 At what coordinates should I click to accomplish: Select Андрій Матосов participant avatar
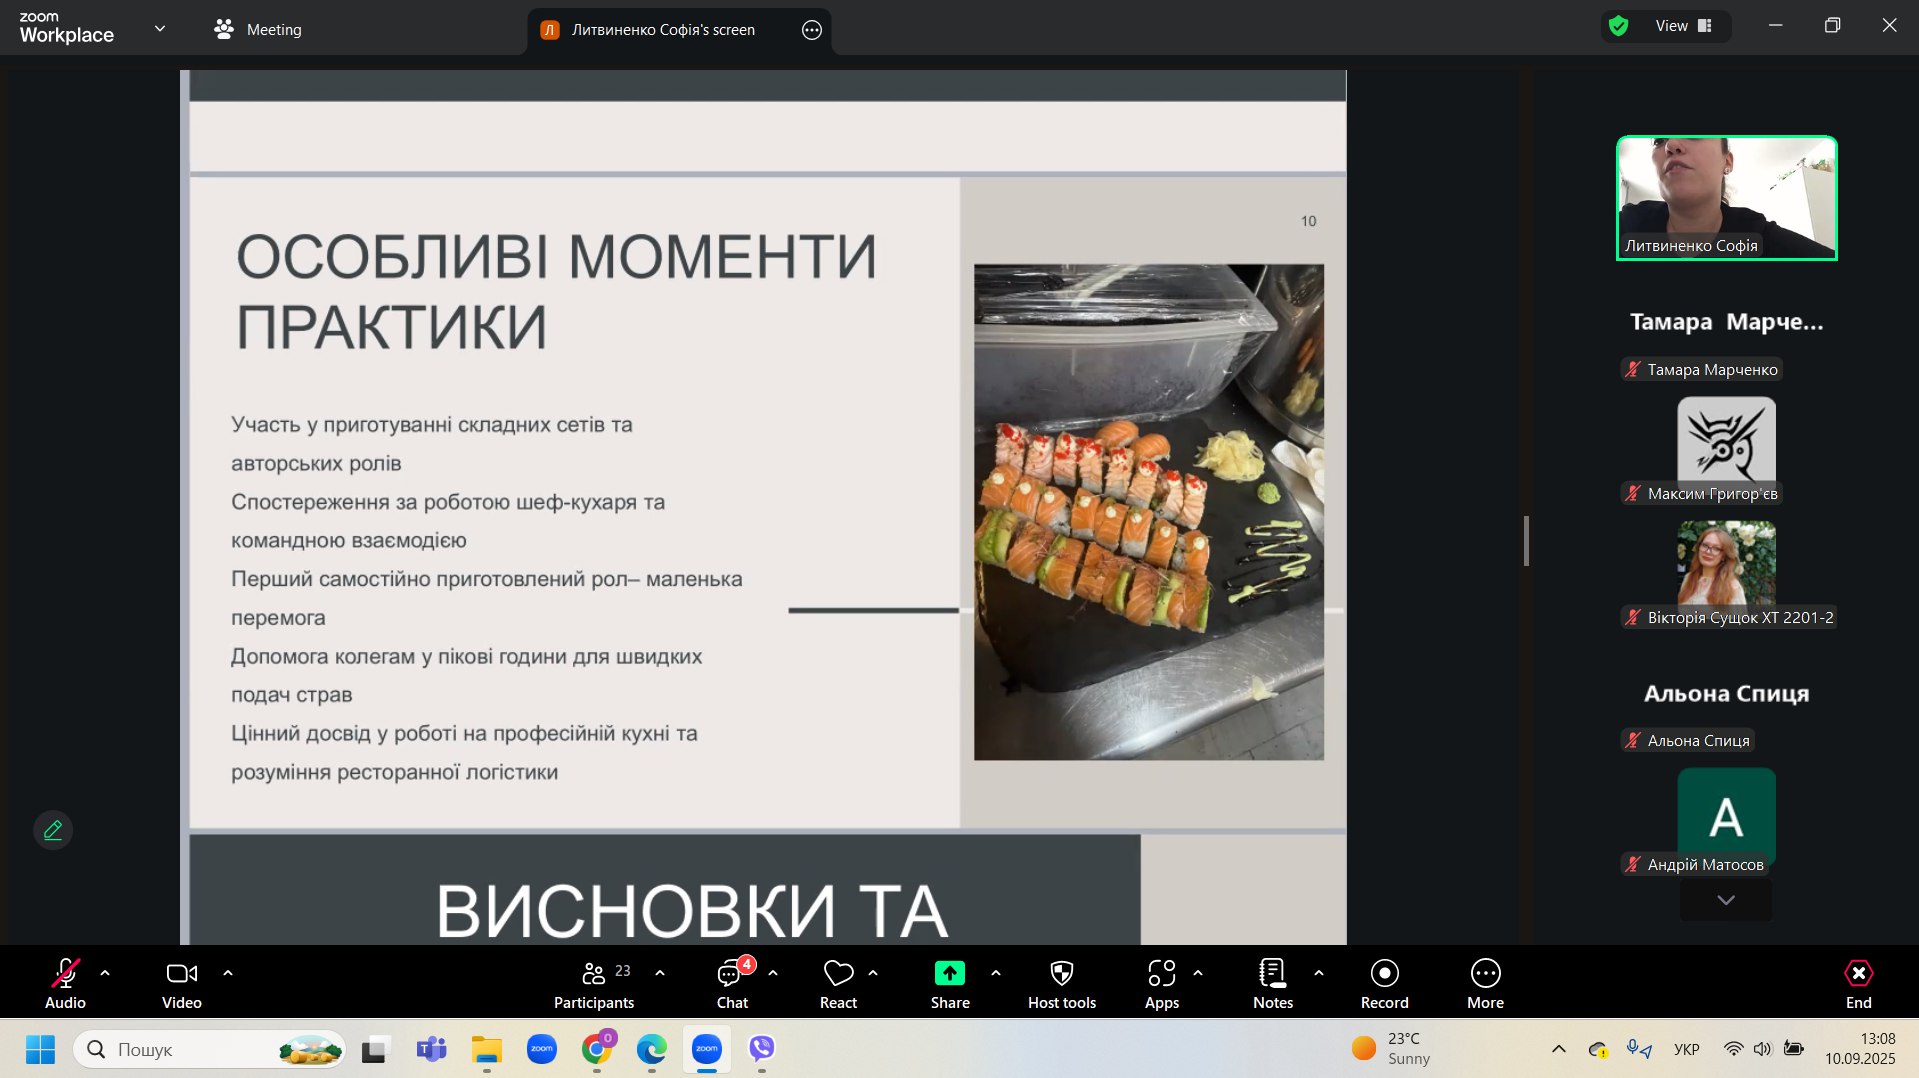(x=1727, y=818)
